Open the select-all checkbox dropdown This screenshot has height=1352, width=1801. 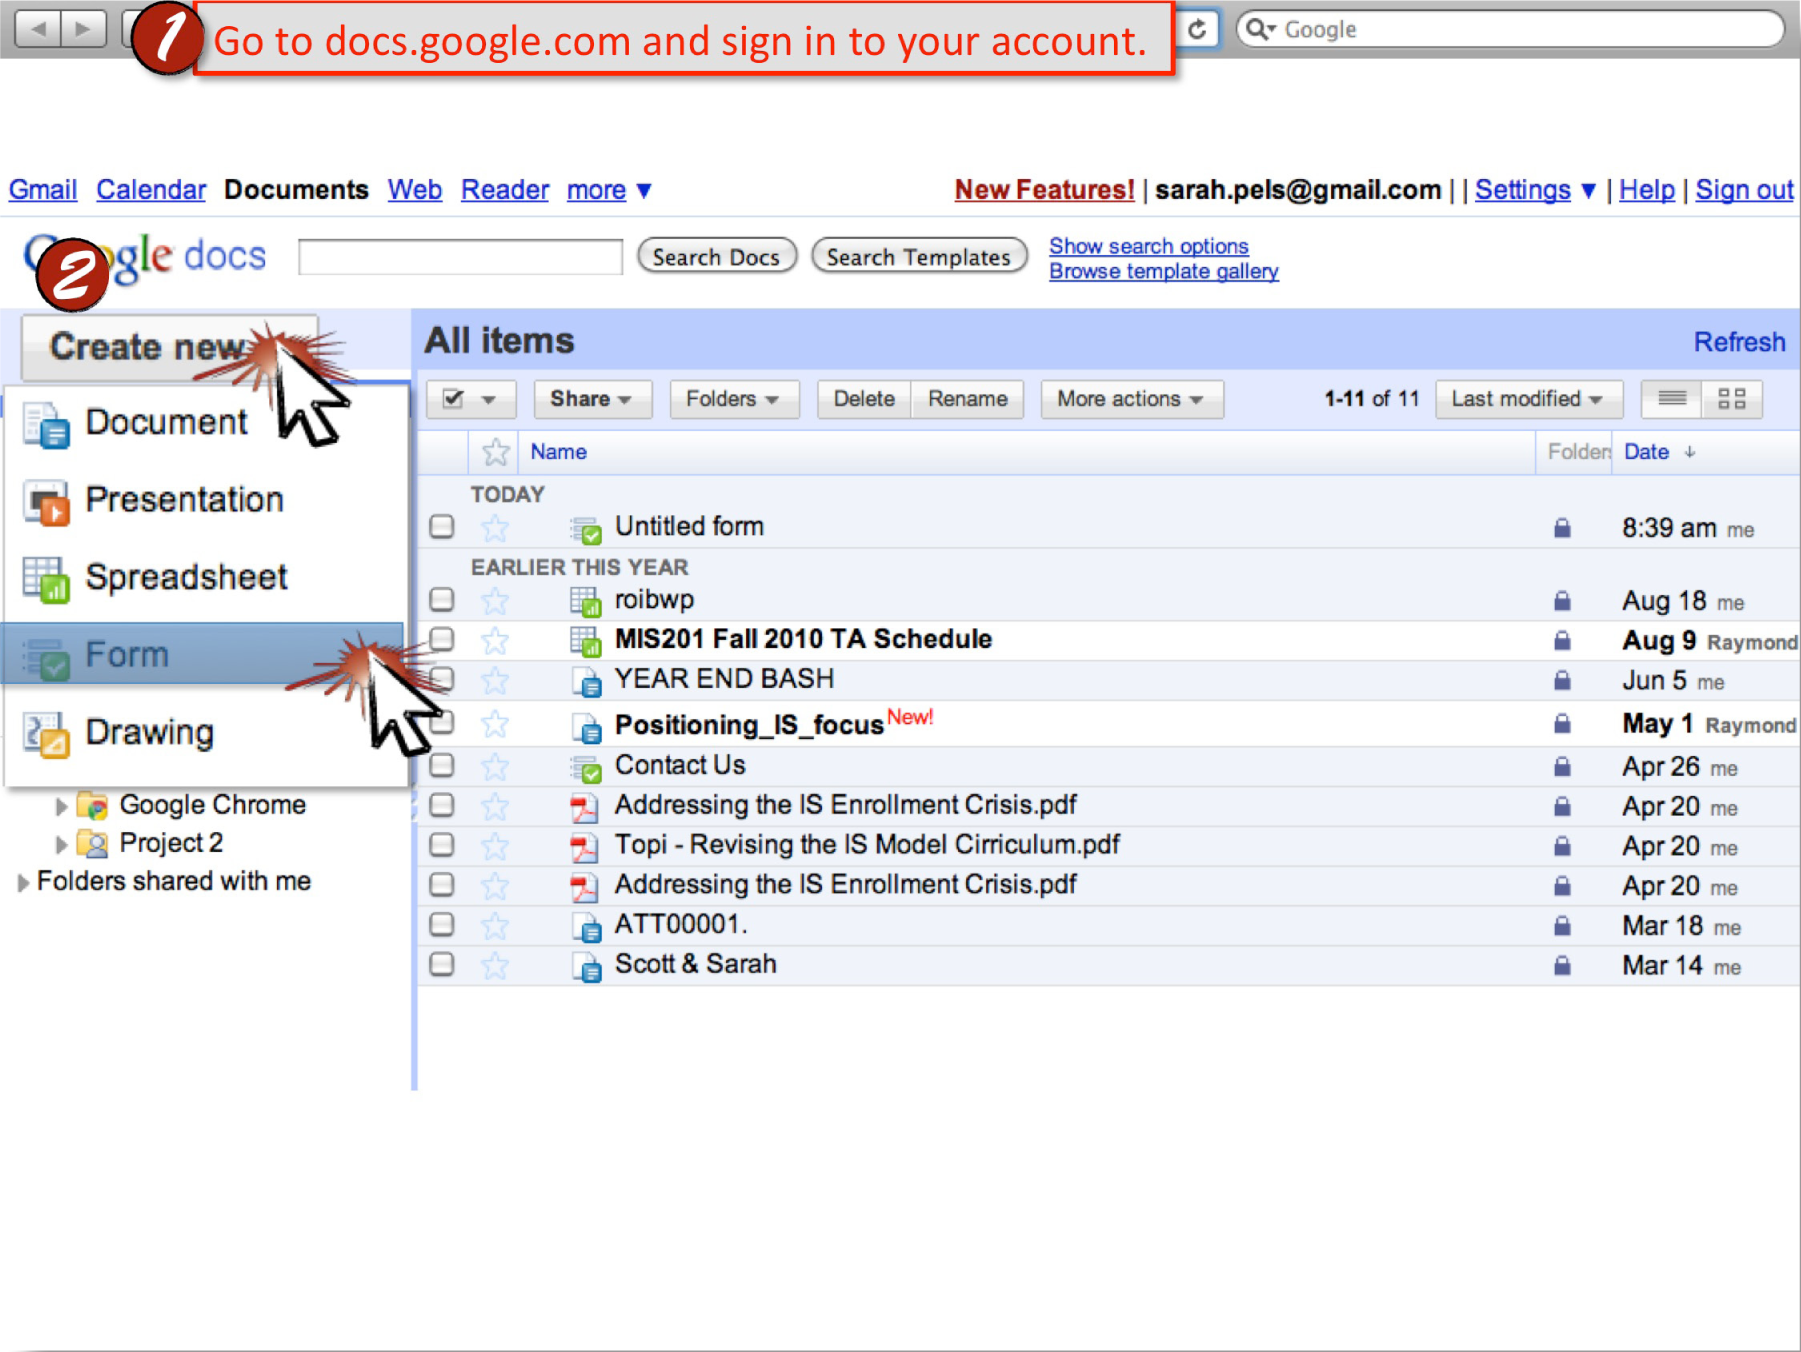coord(471,399)
